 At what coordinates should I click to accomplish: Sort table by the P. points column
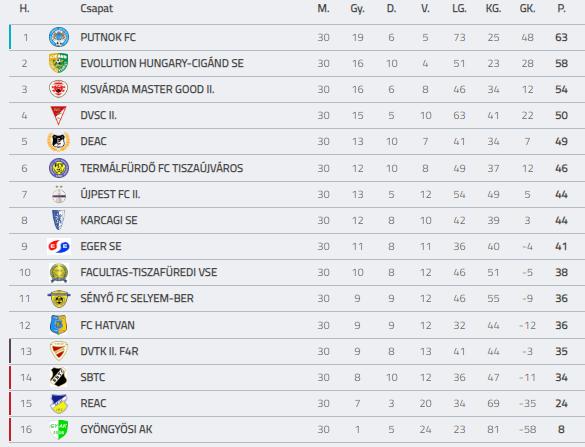coord(561,8)
